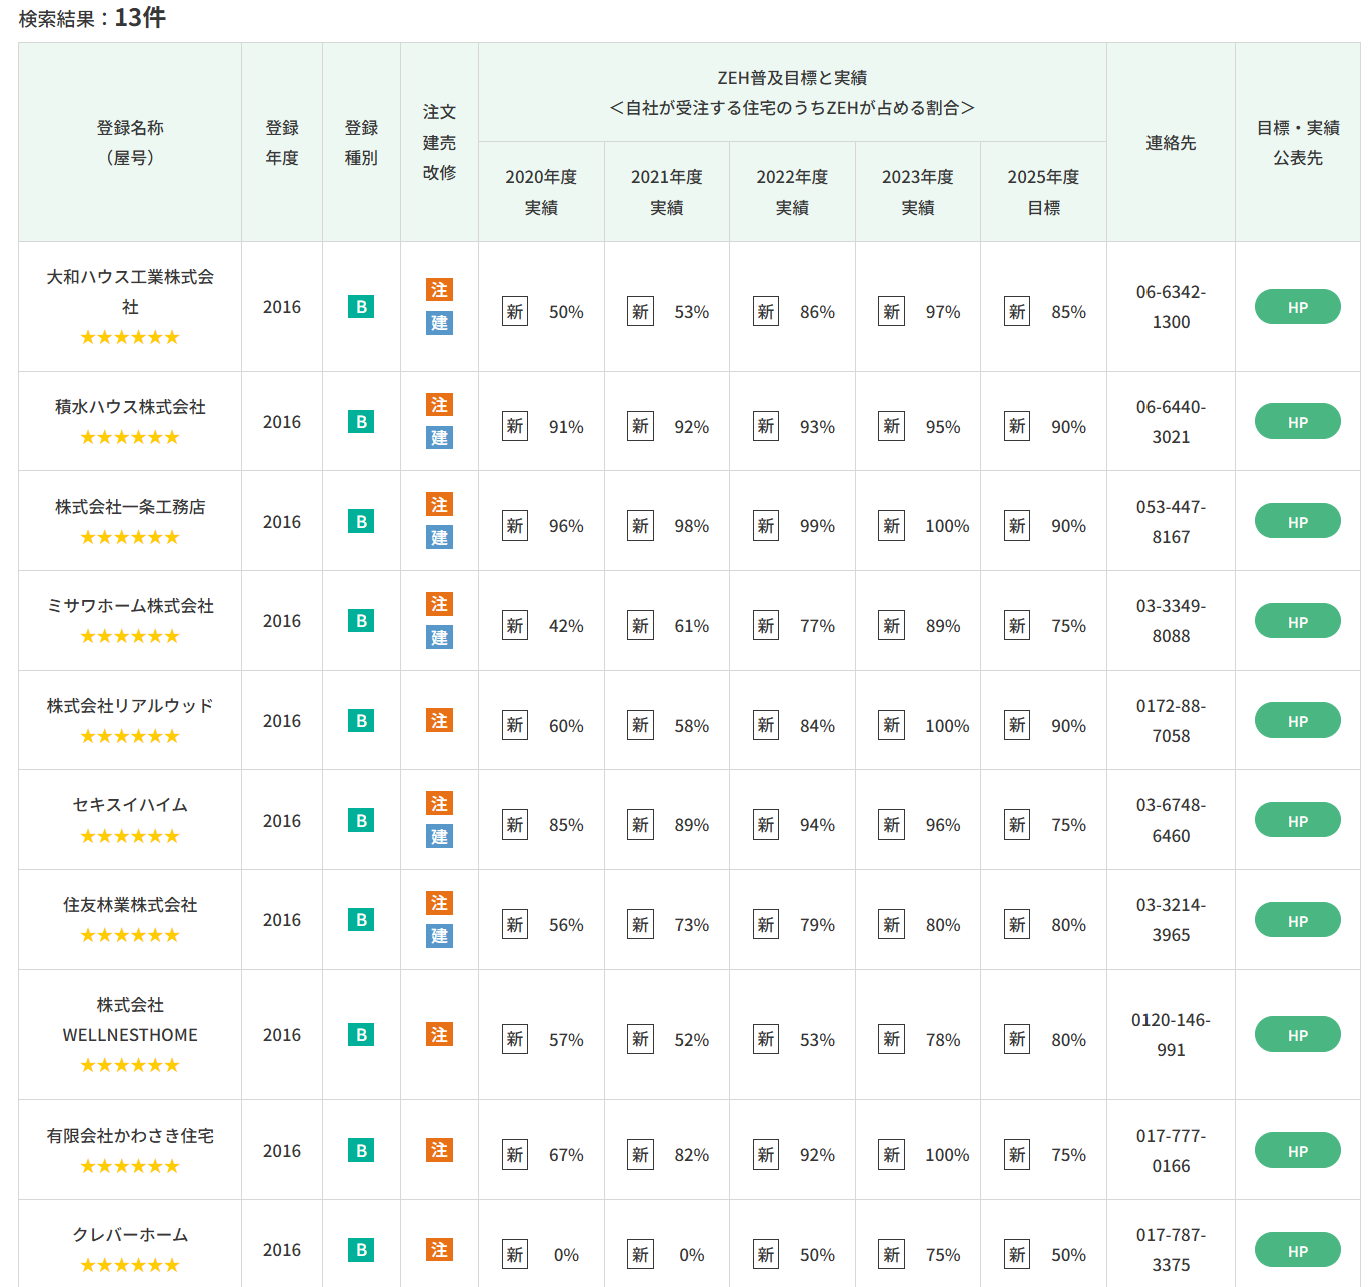Click phone number 06-6342-1300
The image size is (1371, 1287).
pos(1171,307)
